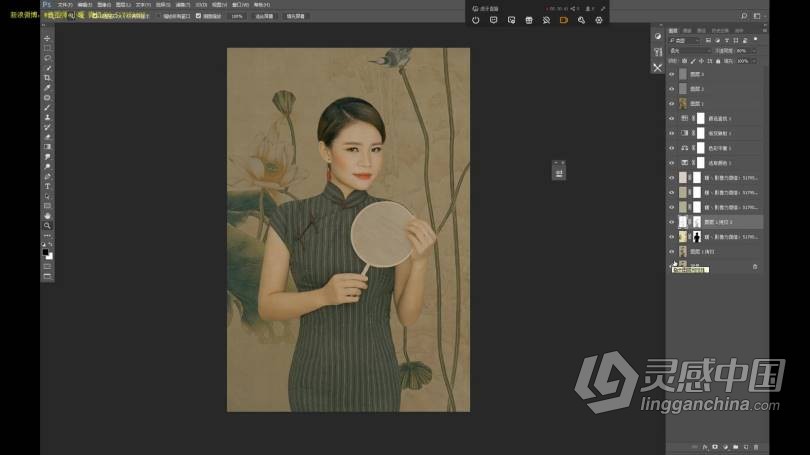Viewport: 810px width, 455px height.
Task: Click the 填充屏幕 fill screen button
Action: click(295, 16)
